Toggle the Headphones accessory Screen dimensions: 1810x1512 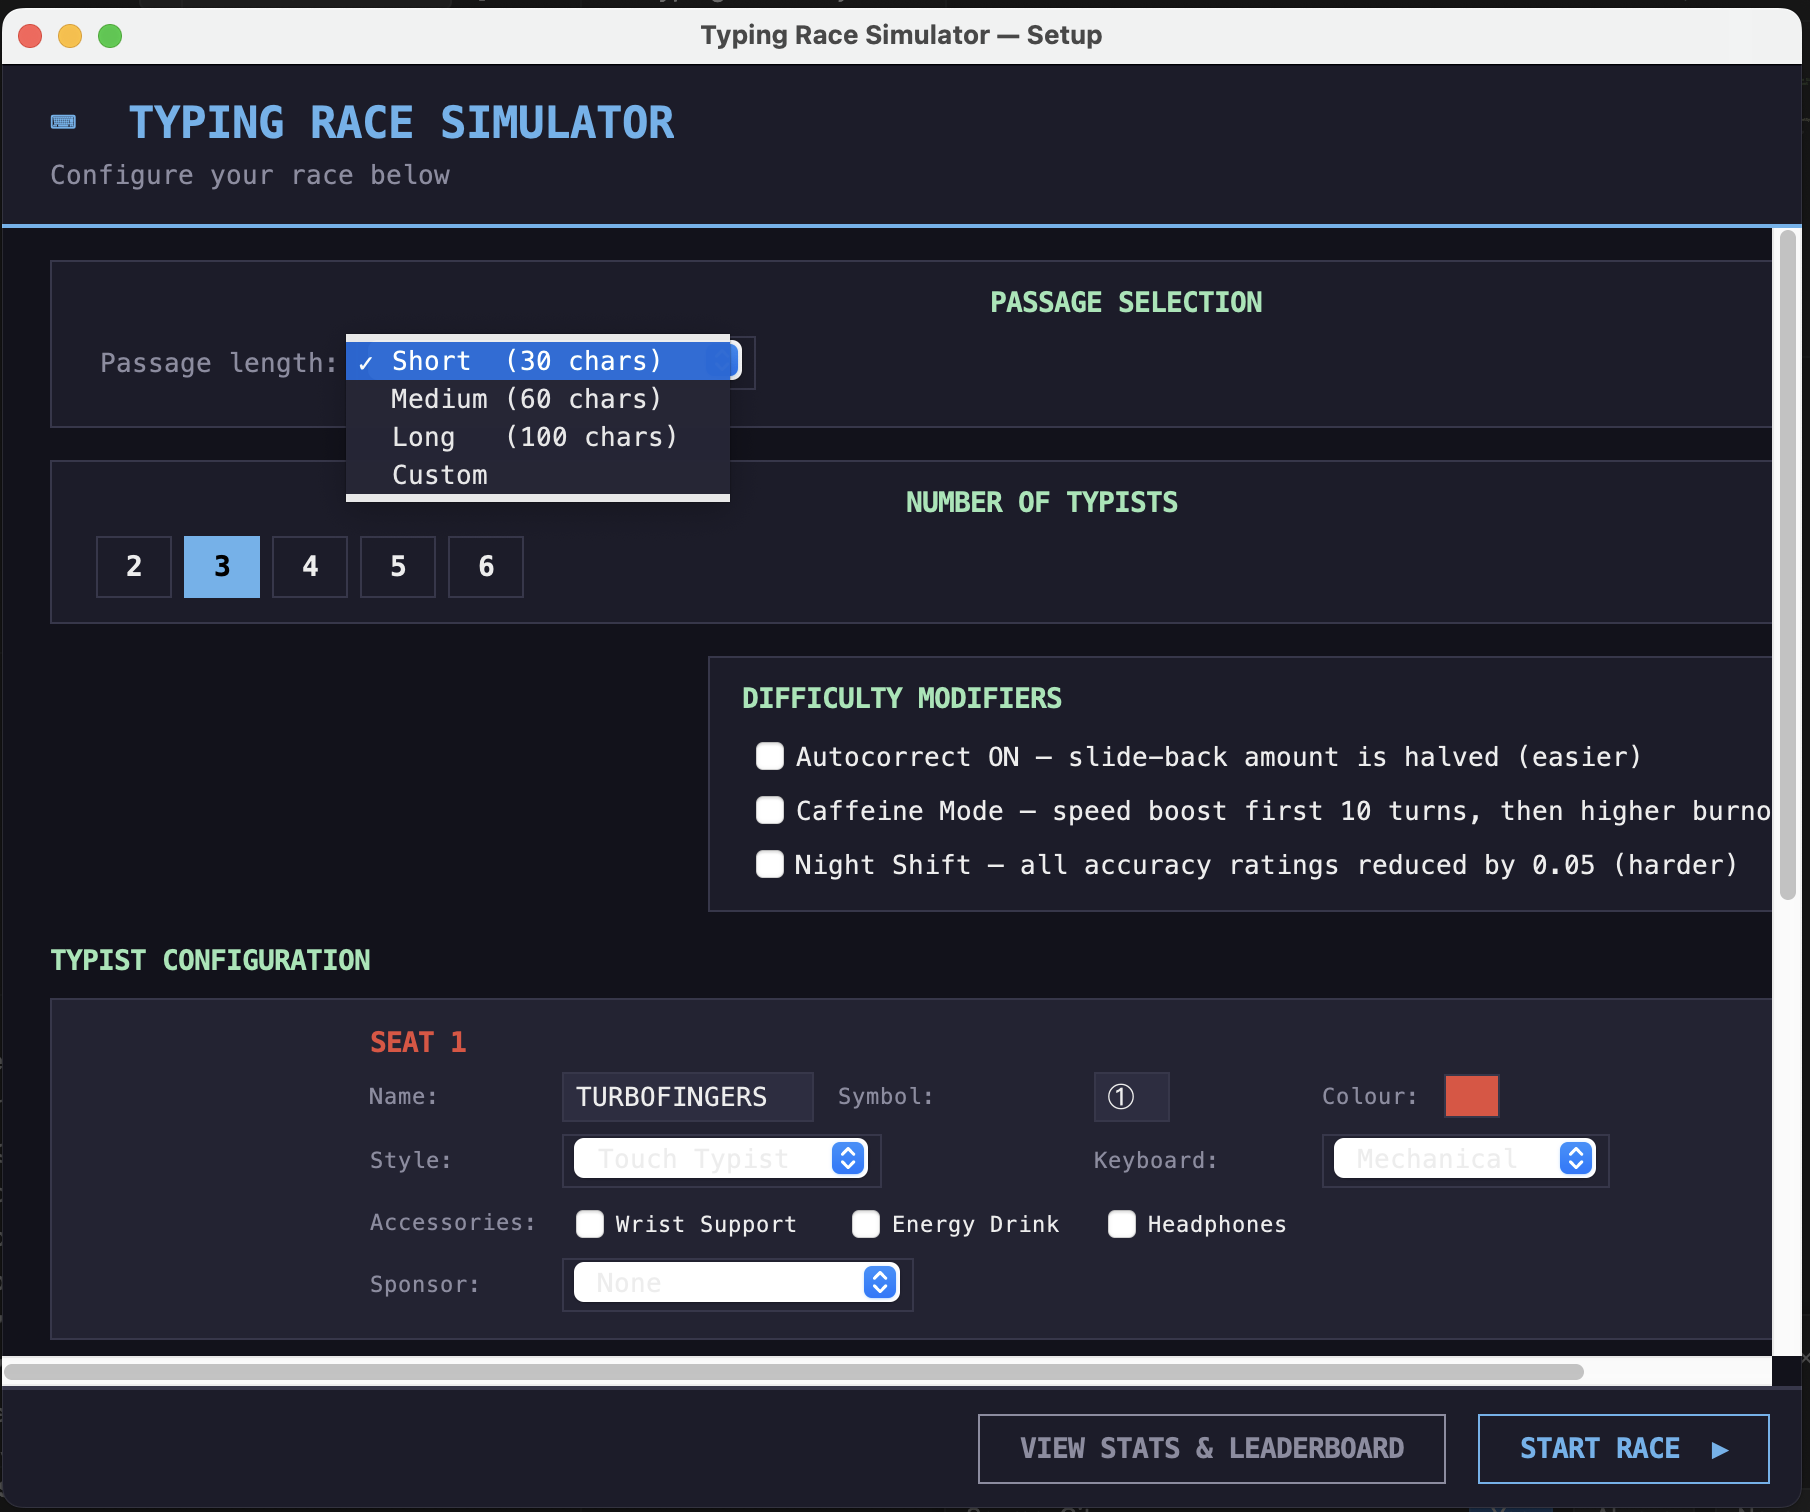(x=1122, y=1224)
